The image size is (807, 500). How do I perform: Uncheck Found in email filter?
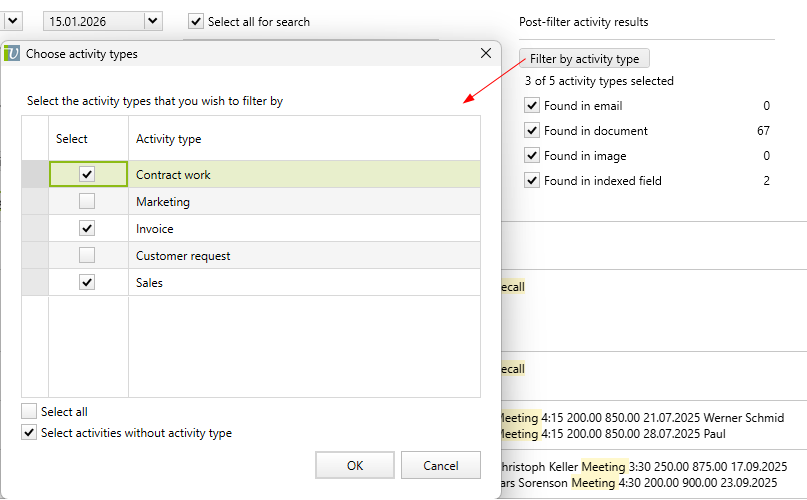[x=532, y=105]
